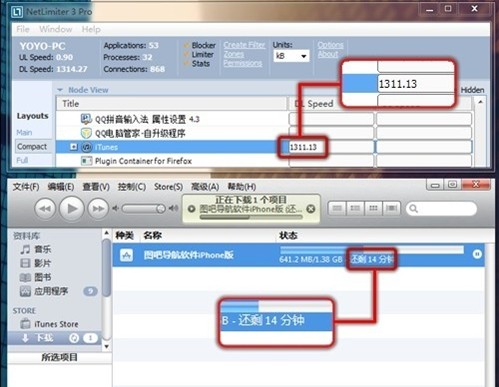Viewport: 499px width, 387px height.
Task: Click sidebar scrollbar down arrow in iTunes
Action: click(106, 347)
